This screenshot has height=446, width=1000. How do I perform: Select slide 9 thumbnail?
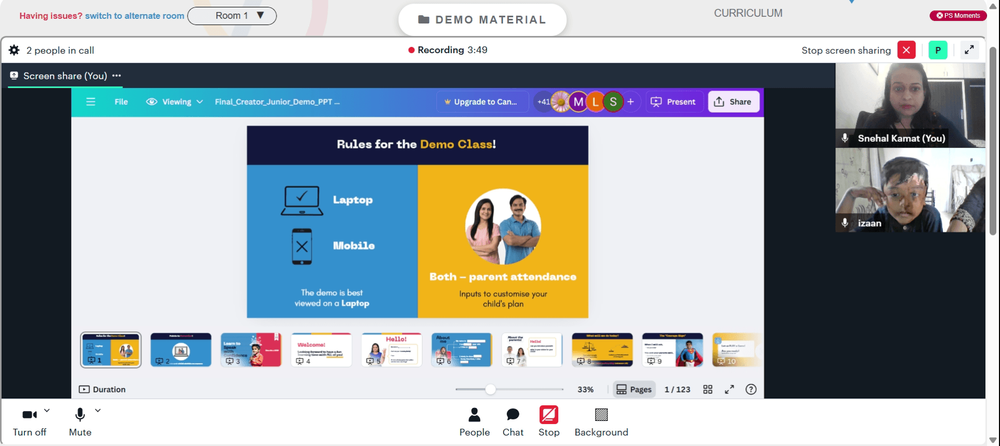click(672, 350)
